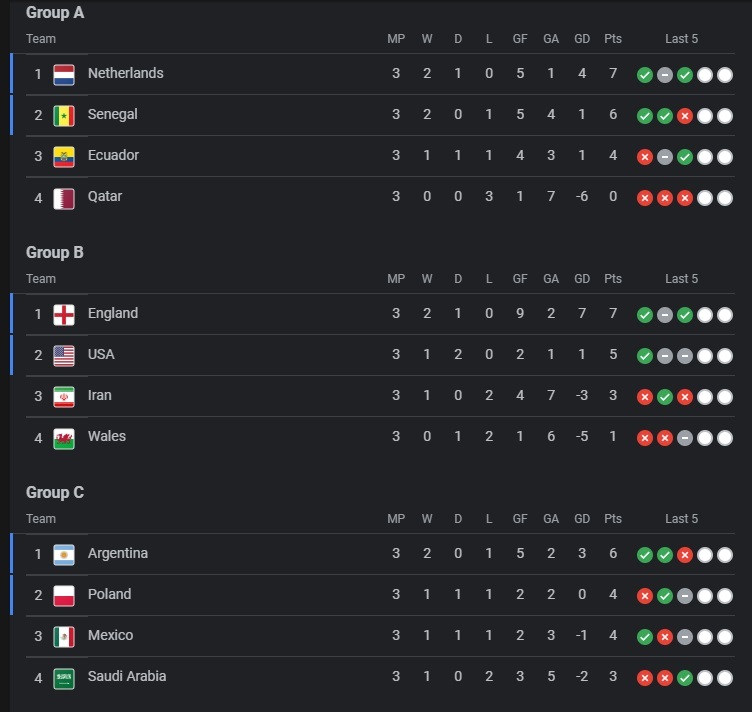Click Wales' grey draw indicator

[685, 438]
